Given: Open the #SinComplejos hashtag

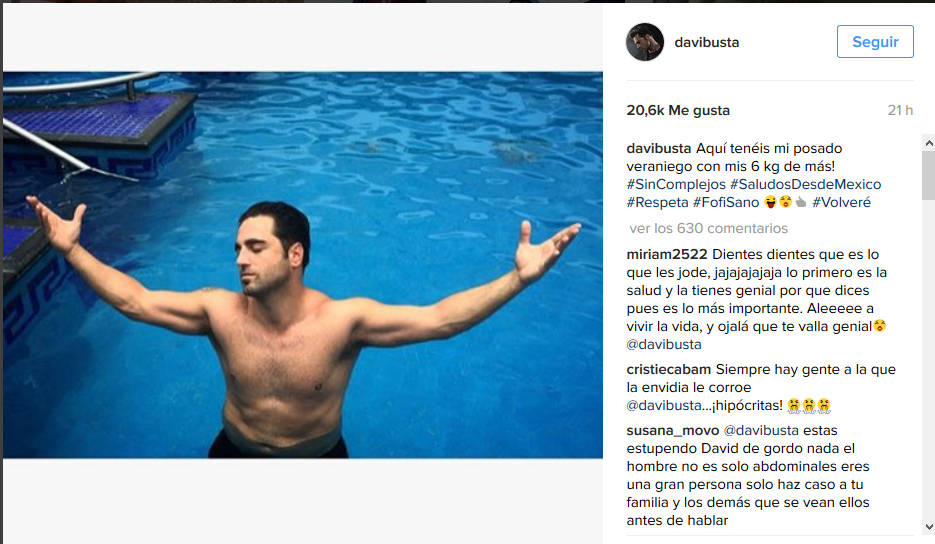Looking at the screenshot, I should click(676, 184).
